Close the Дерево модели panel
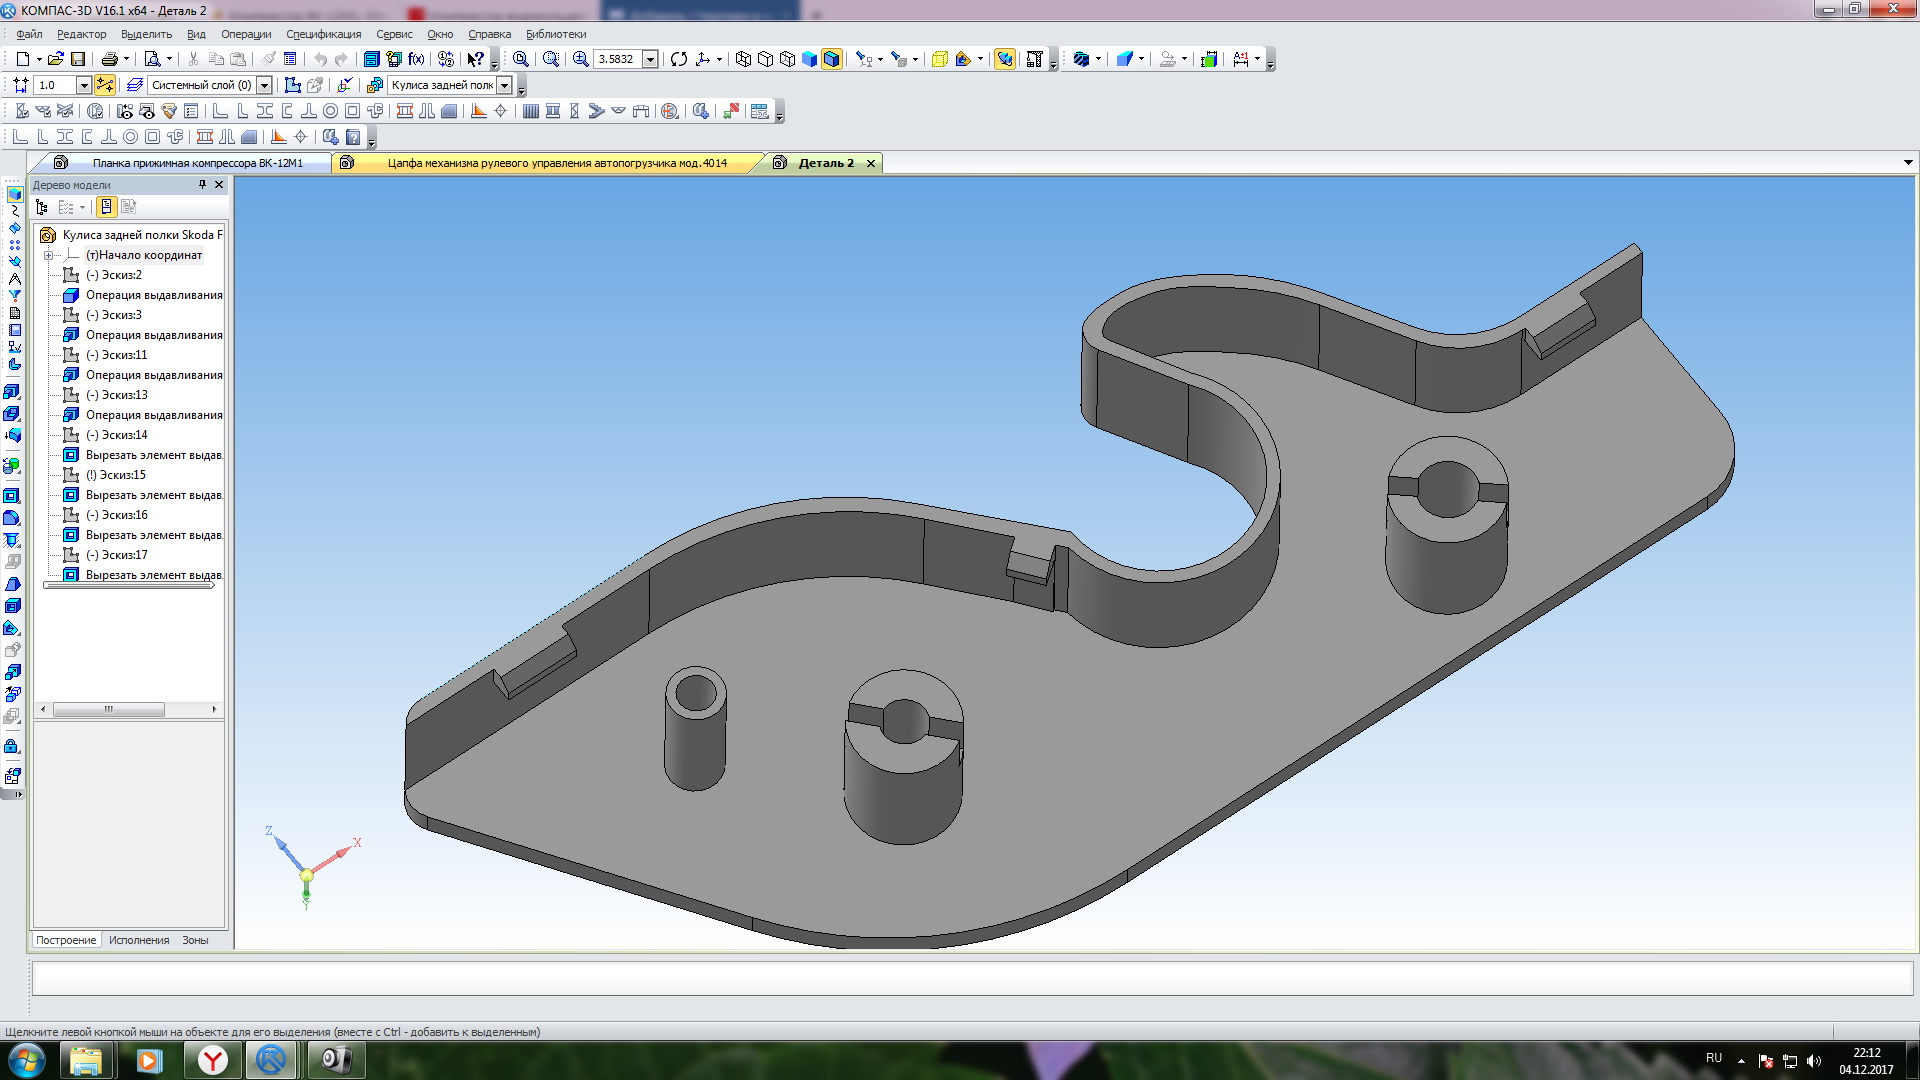 (219, 185)
